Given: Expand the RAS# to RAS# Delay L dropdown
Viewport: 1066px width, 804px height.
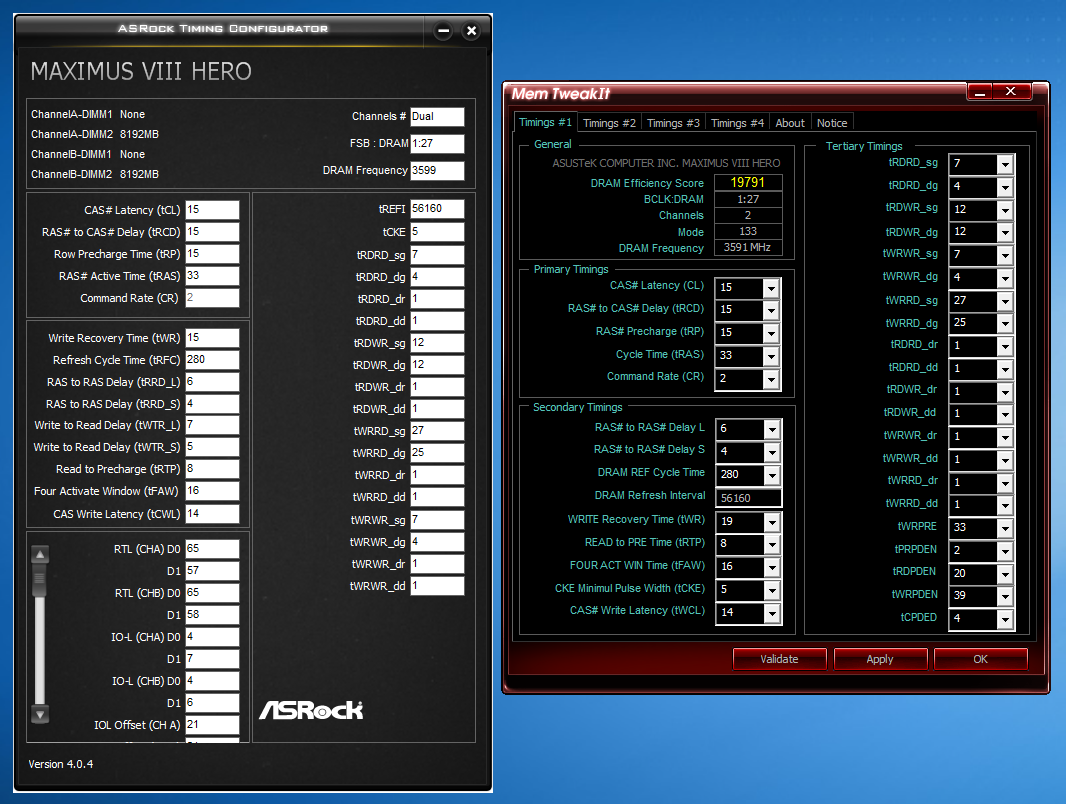Looking at the screenshot, I should [772, 430].
